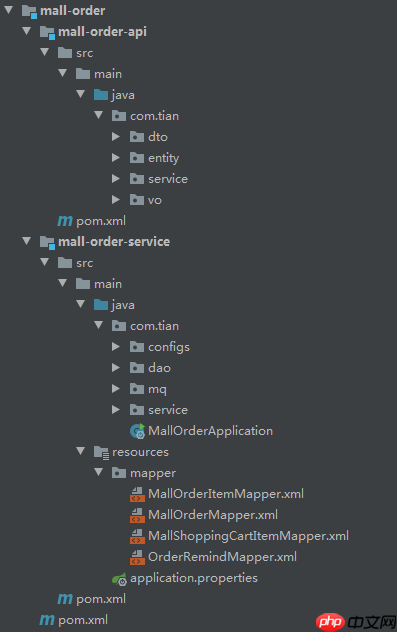
Task: Click the MallOrderApplication Spring Boot class icon
Action: pyautogui.click(x=137, y=431)
